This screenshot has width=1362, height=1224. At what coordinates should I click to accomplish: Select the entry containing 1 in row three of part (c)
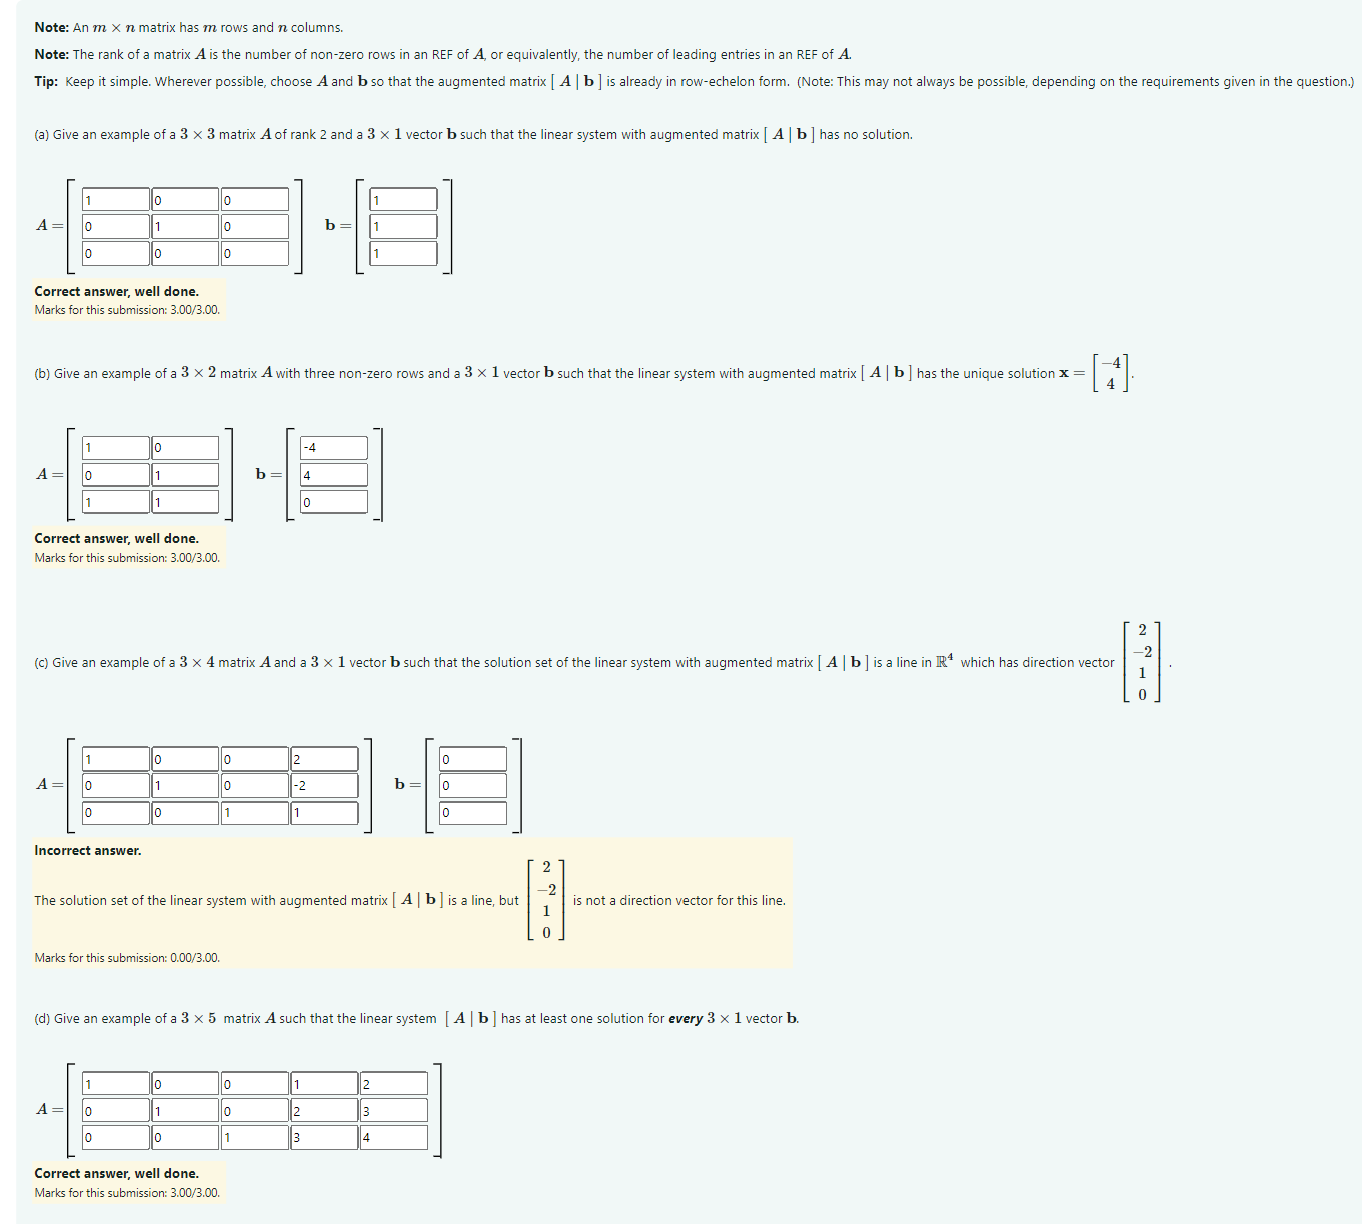255,813
